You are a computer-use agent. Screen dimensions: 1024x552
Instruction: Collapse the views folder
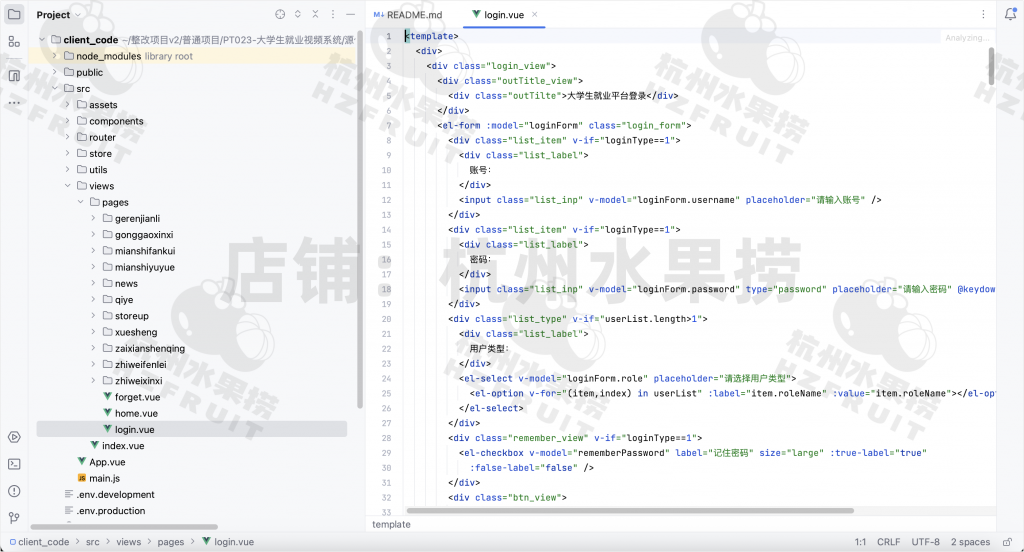(x=68, y=186)
